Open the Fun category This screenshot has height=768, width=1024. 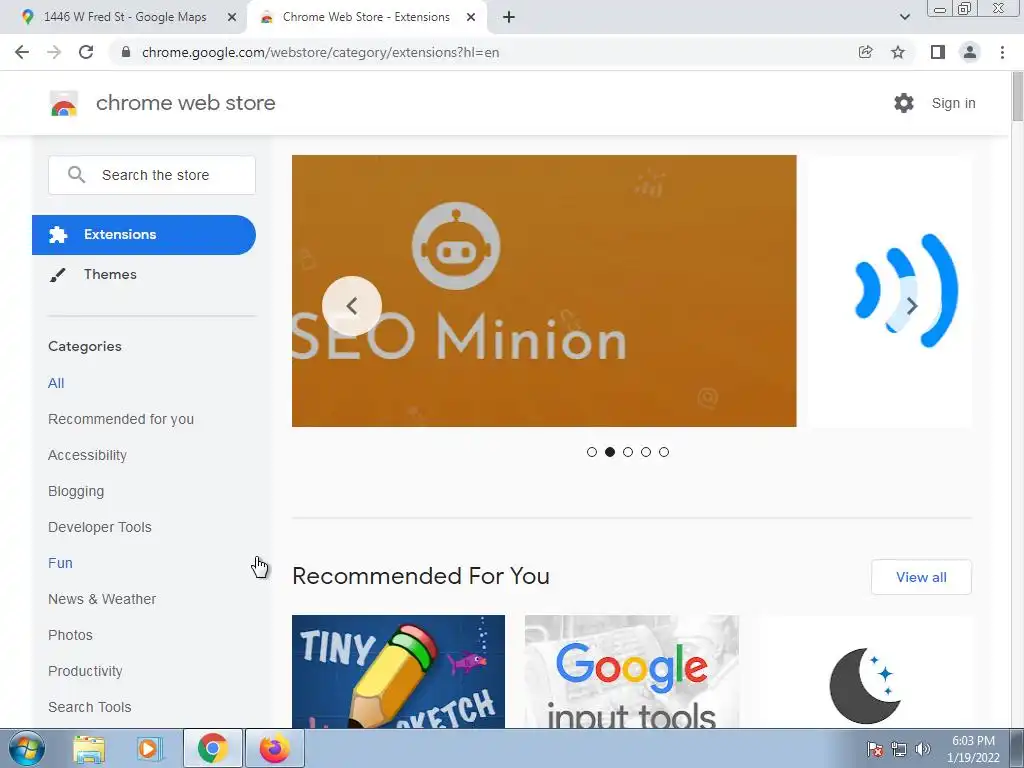60,563
